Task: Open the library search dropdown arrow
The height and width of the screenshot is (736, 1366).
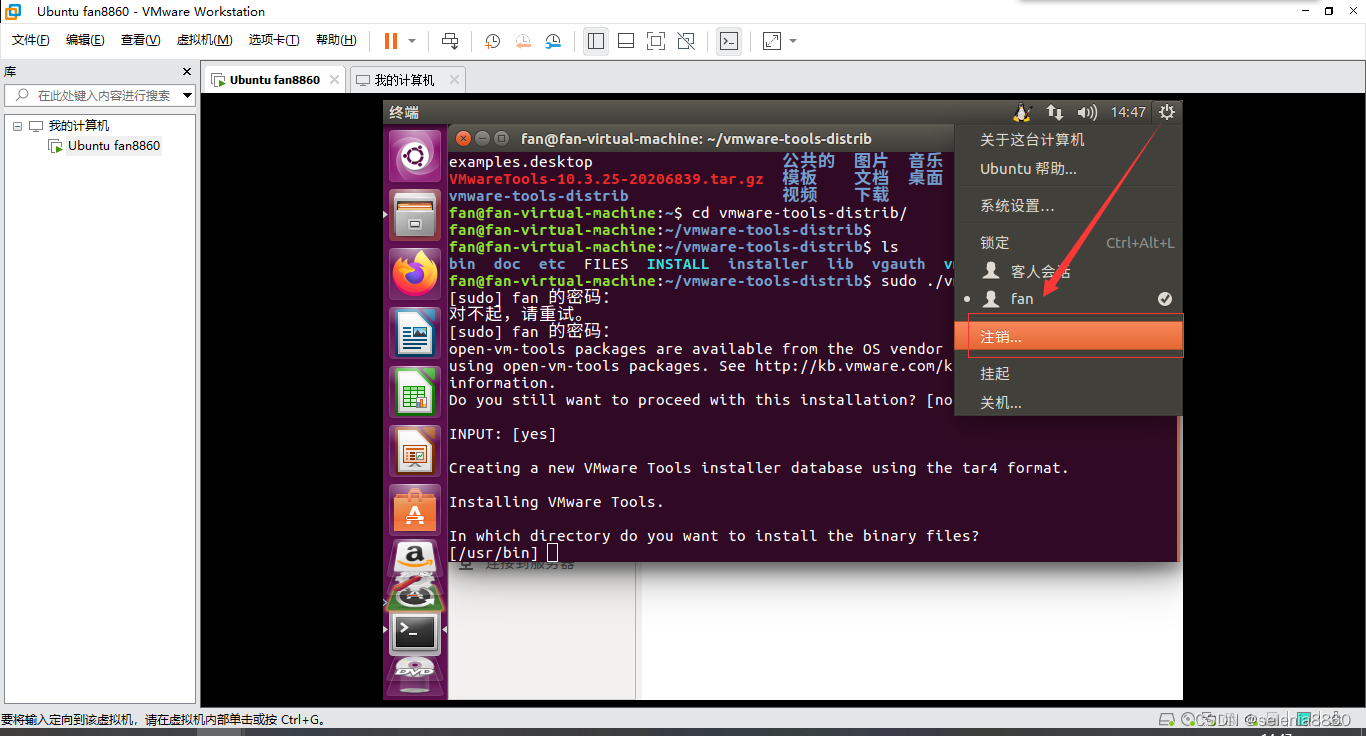Action: [189, 95]
